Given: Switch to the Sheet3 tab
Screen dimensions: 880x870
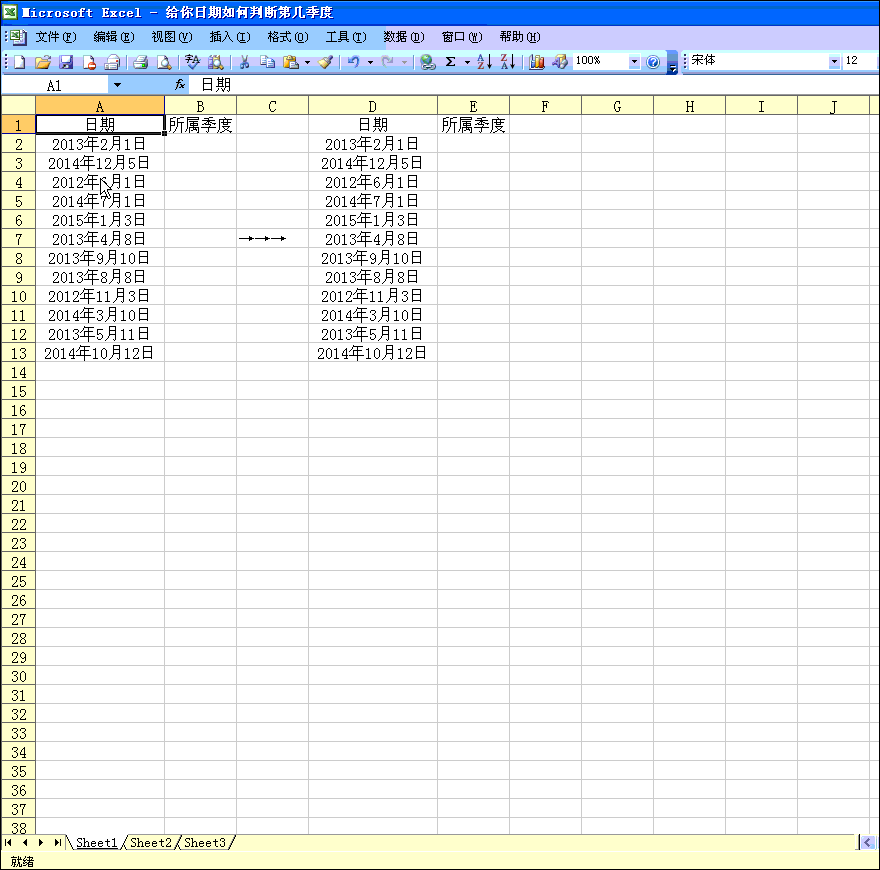Looking at the screenshot, I should click(x=205, y=843).
